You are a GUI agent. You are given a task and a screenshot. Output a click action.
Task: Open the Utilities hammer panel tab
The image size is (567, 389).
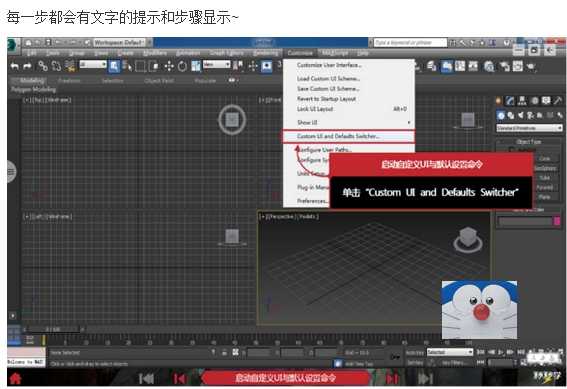tap(557, 101)
